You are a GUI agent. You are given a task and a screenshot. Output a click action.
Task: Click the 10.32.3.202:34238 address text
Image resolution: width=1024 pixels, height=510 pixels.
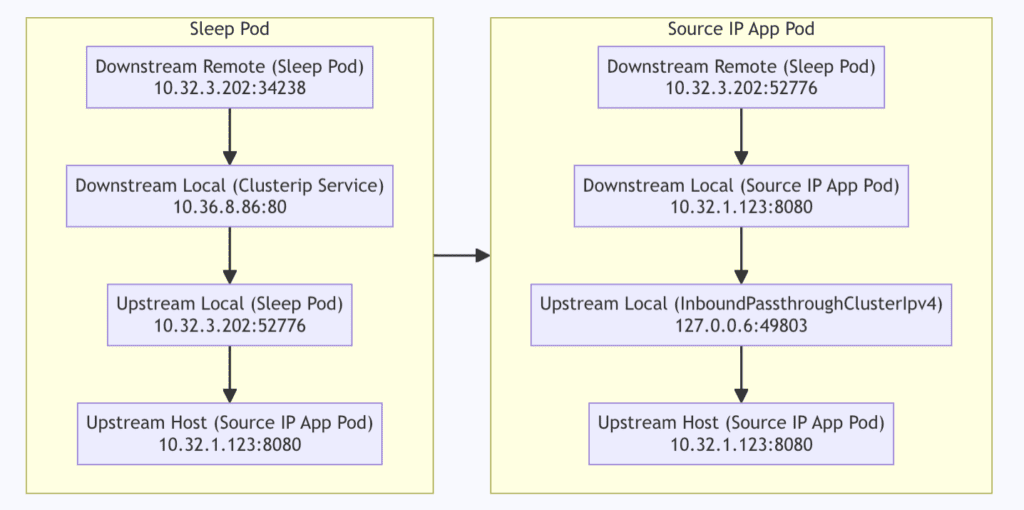[230, 89]
